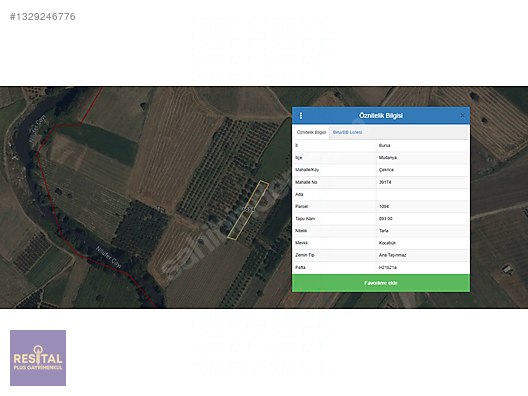Click the Mudanya value in İlçe row

point(388,158)
